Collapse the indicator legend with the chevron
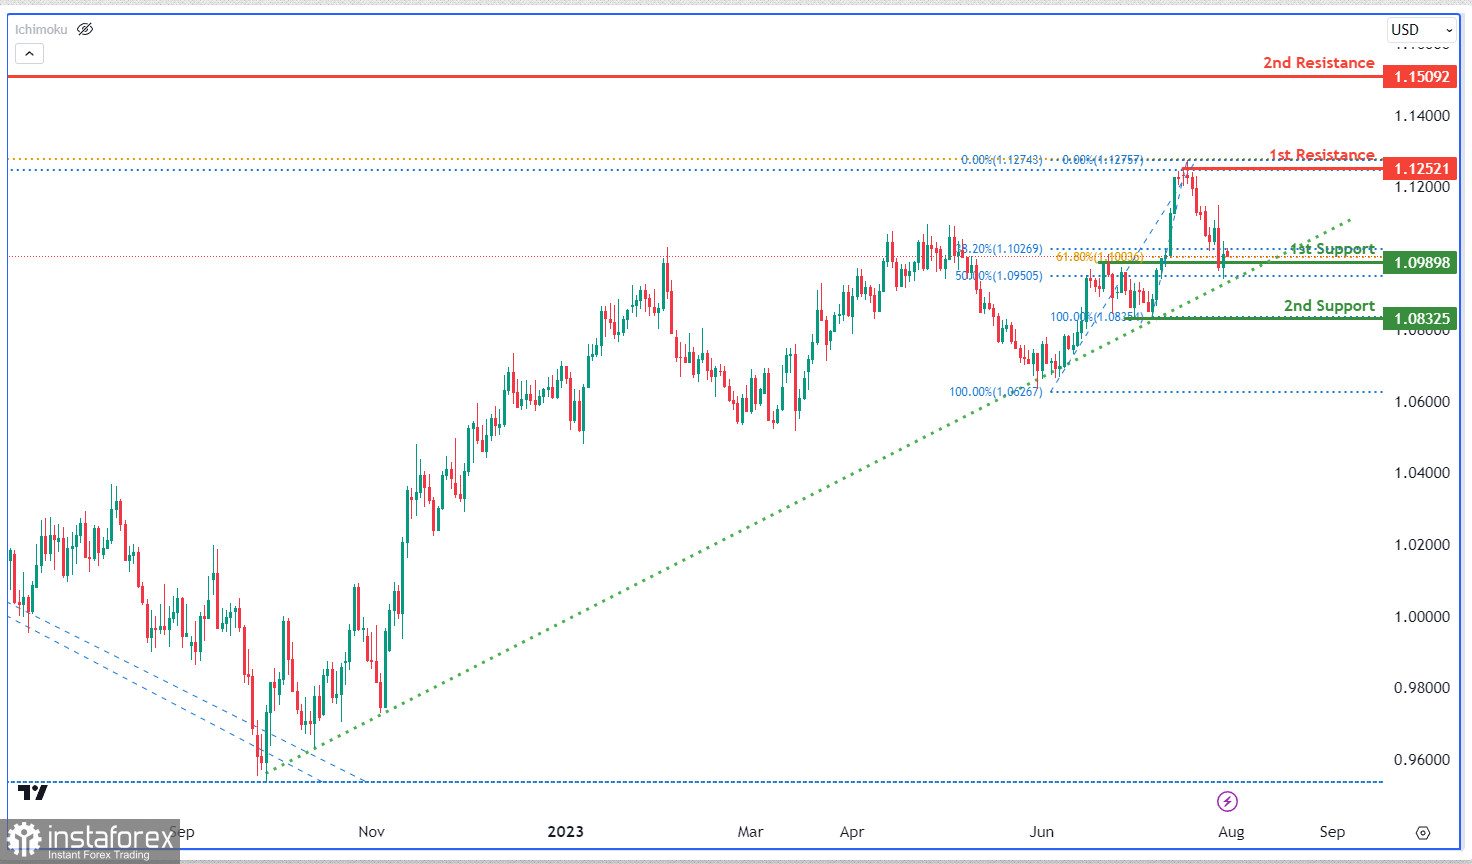The width and height of the screenshot is (1472, 864). click(29, 54)
